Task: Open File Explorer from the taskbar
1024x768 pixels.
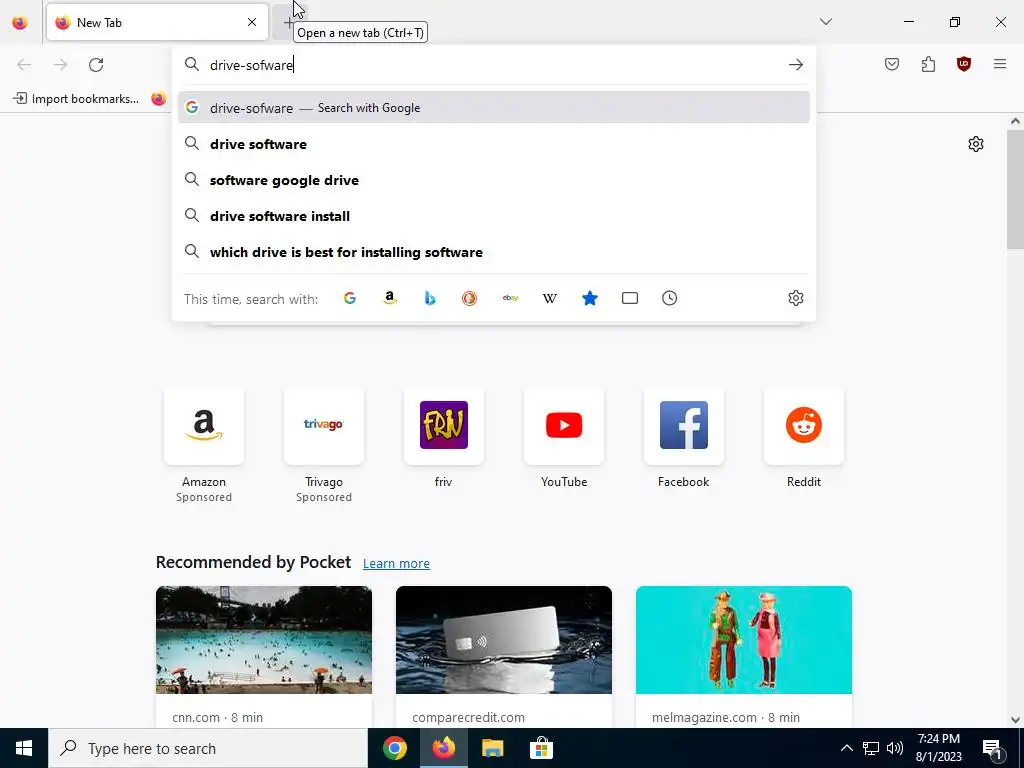Action: 492,748
